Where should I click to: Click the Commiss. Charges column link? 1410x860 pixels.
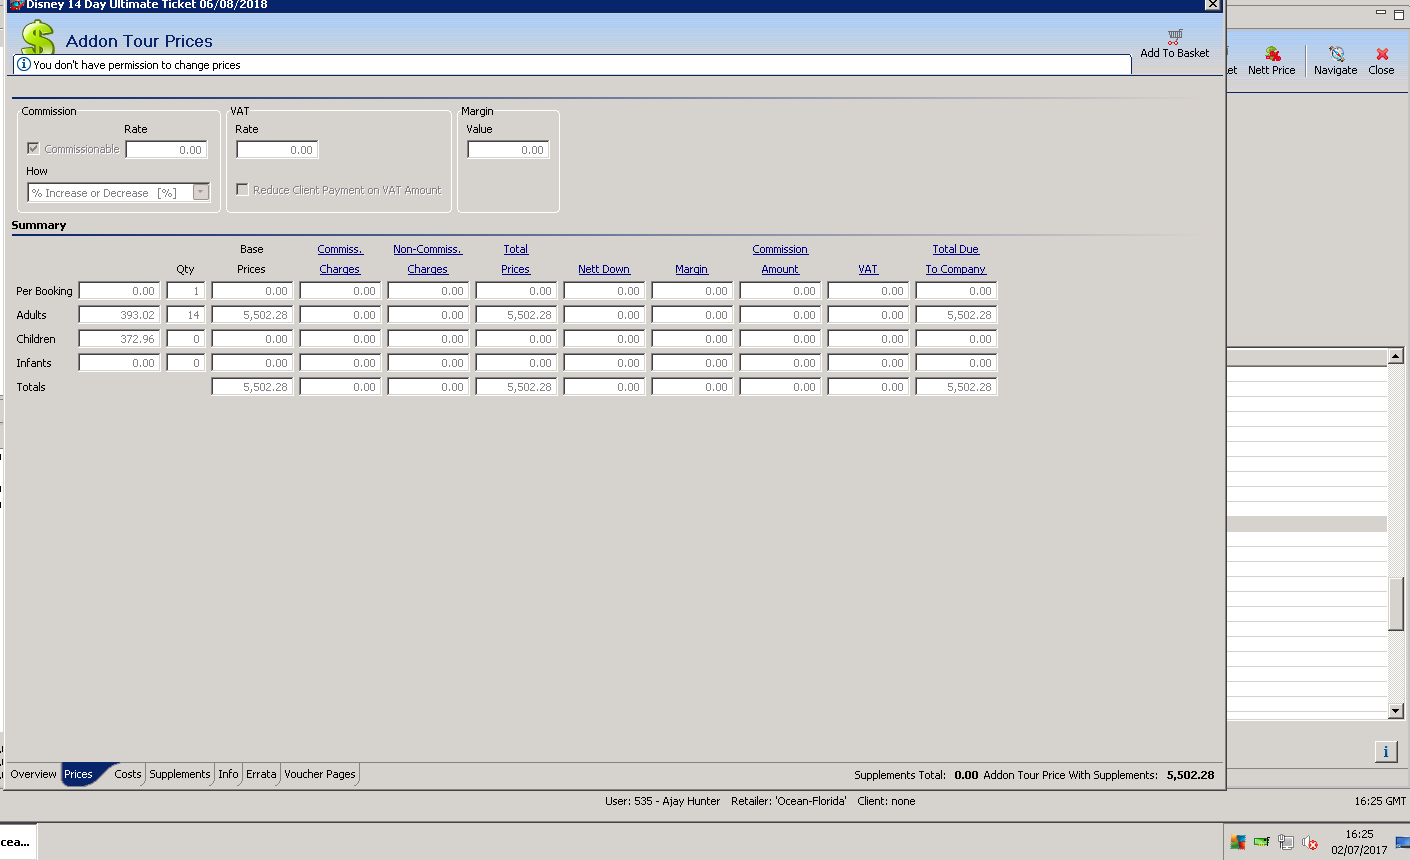pos(340,259)
